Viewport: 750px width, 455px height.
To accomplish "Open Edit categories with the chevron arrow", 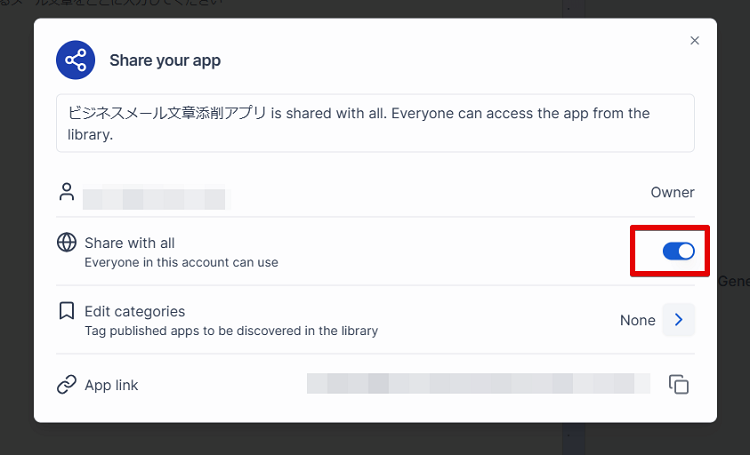I will click(678, 320).
